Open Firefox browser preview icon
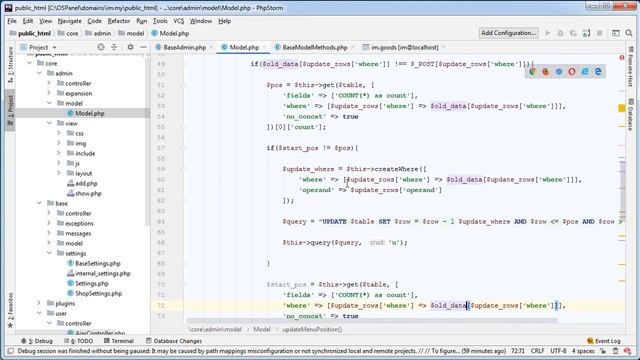 click(x=545, y=72)
